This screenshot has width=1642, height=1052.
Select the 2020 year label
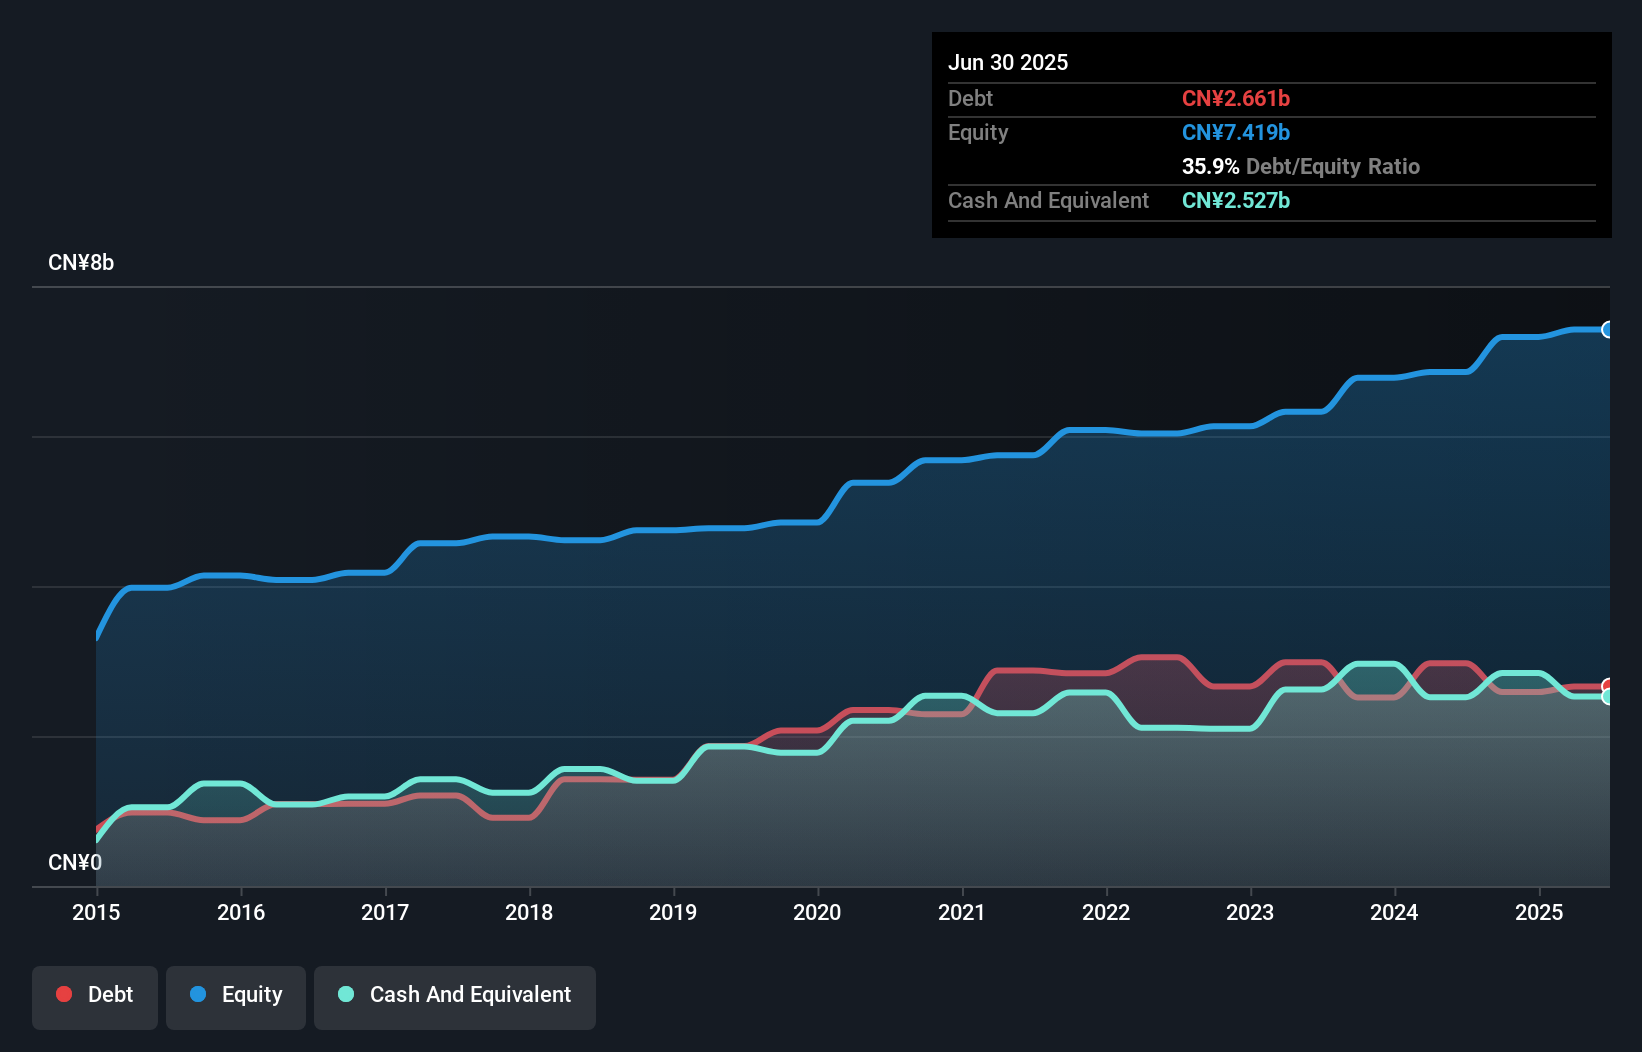817,912
